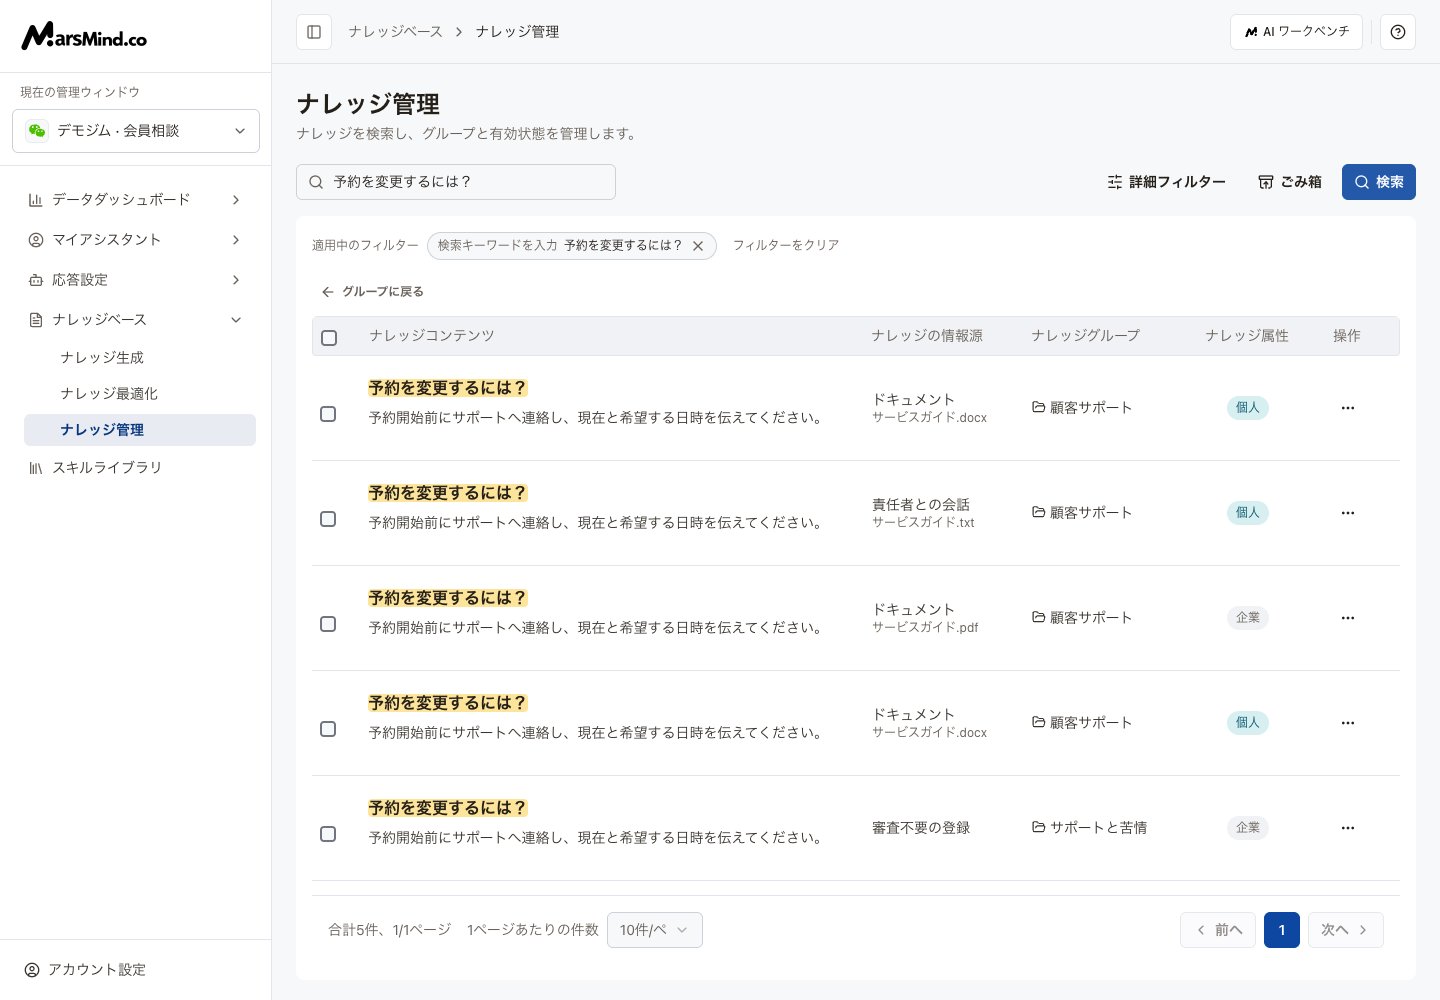Viewport: 1440px width, 1000px height.
Task: Toggle the sidebar collapse icon
Action: click(x=314, y=32)
